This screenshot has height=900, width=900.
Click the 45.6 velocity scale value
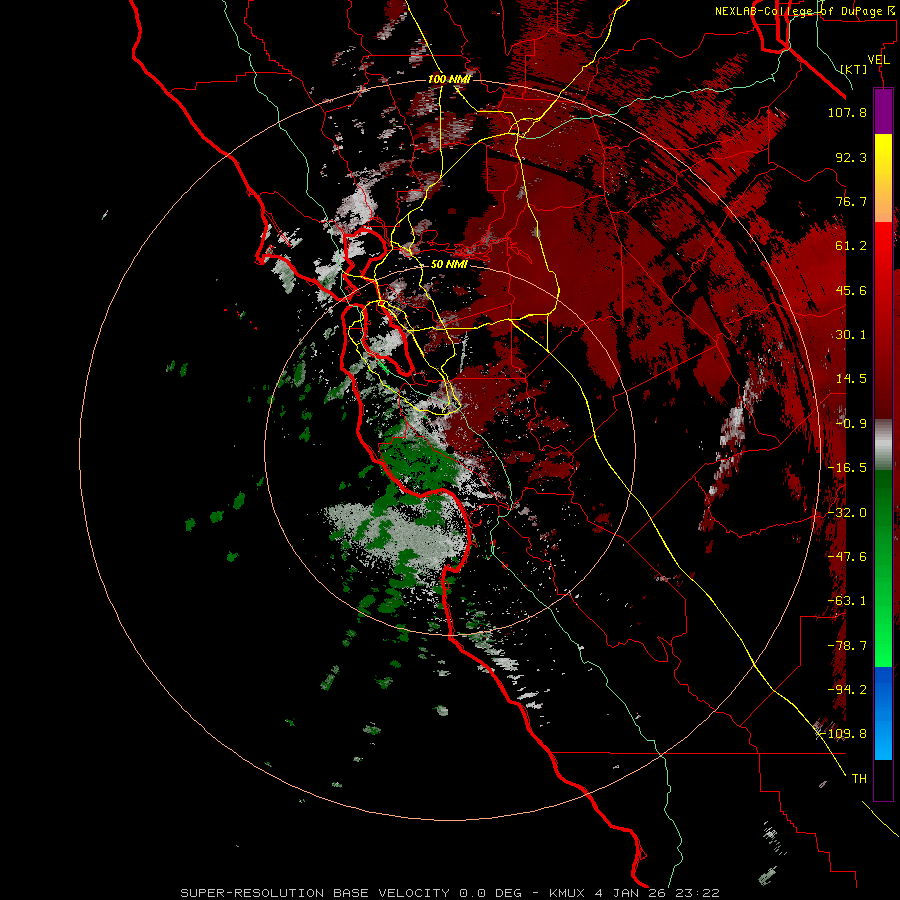851,290
